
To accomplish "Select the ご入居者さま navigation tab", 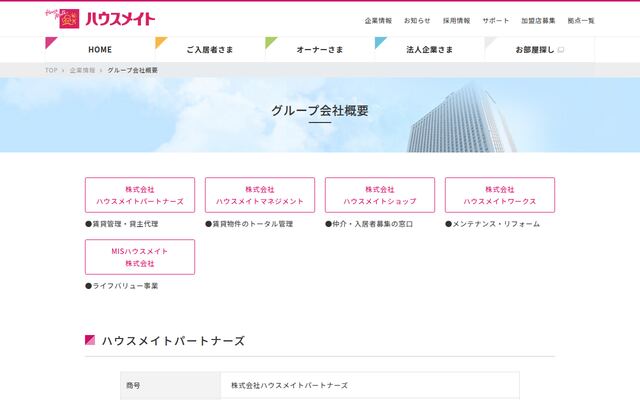I will 210,49.
